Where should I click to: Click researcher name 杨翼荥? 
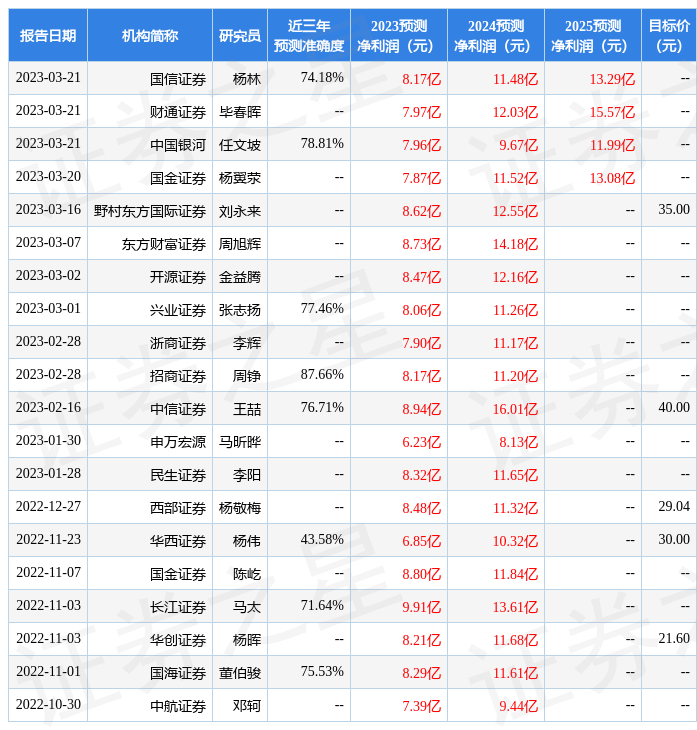click(x=240, y=178)
